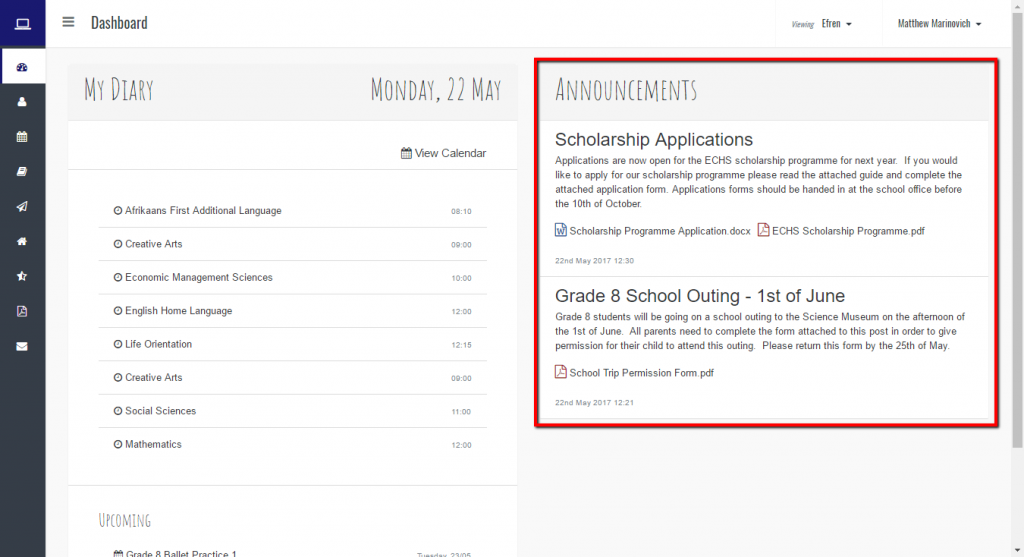Click the 22nd May 2017 12:21 timestamp
This screenshot has height=557, width=1024.
(x=594, y=402)
